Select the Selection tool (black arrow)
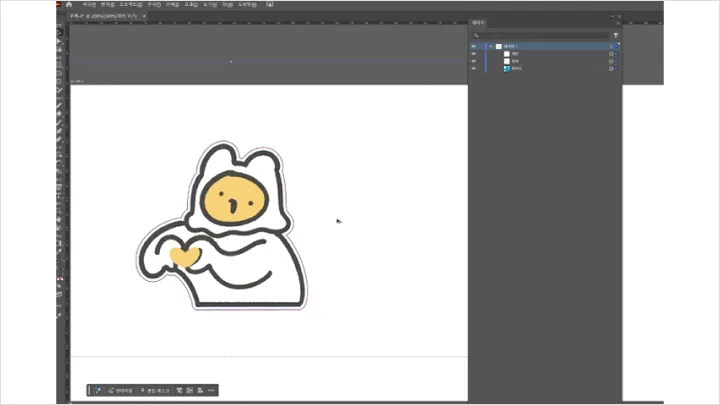 click(59, 32)
